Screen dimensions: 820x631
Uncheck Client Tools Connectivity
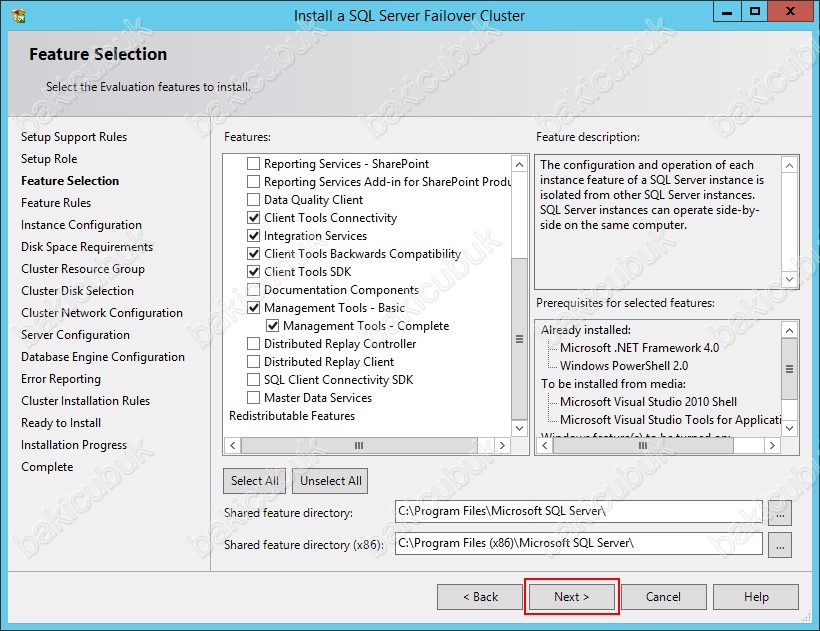253,217
